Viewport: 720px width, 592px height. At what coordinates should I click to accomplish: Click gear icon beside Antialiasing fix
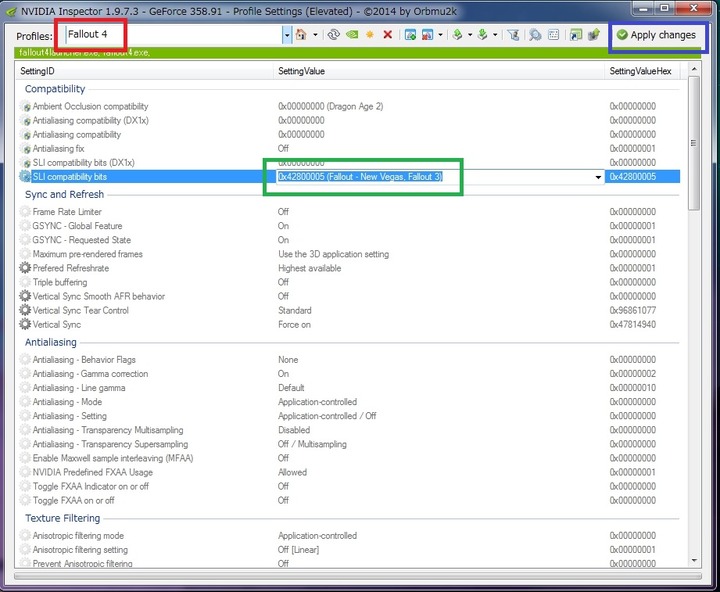tap(26, 149)
